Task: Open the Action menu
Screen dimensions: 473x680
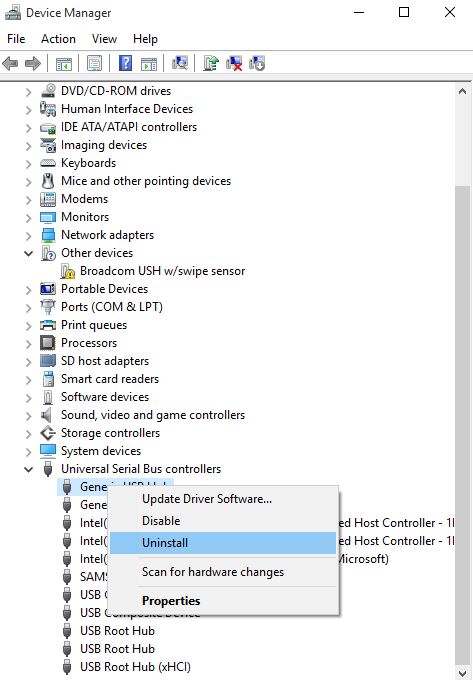Action: 59,39
